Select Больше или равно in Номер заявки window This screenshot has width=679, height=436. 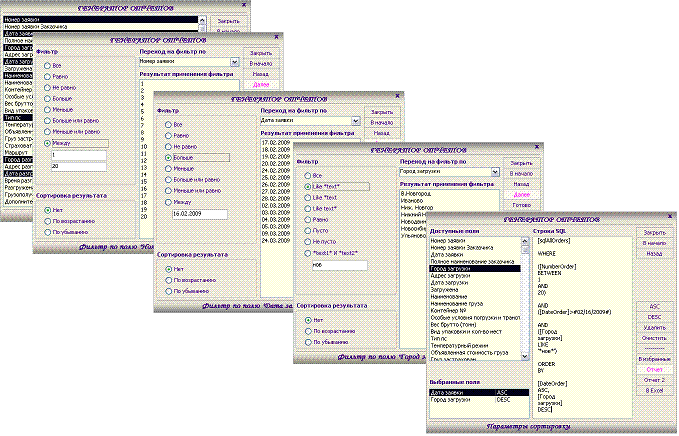47,121
